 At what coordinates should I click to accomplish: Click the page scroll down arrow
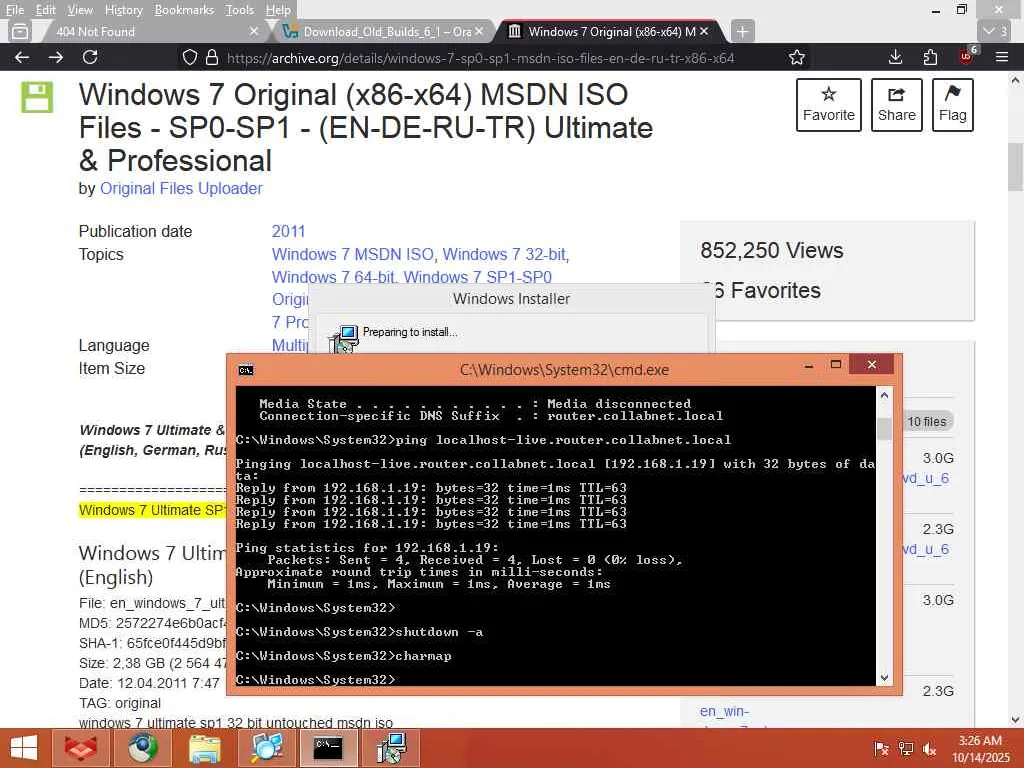pos(1015,720)
